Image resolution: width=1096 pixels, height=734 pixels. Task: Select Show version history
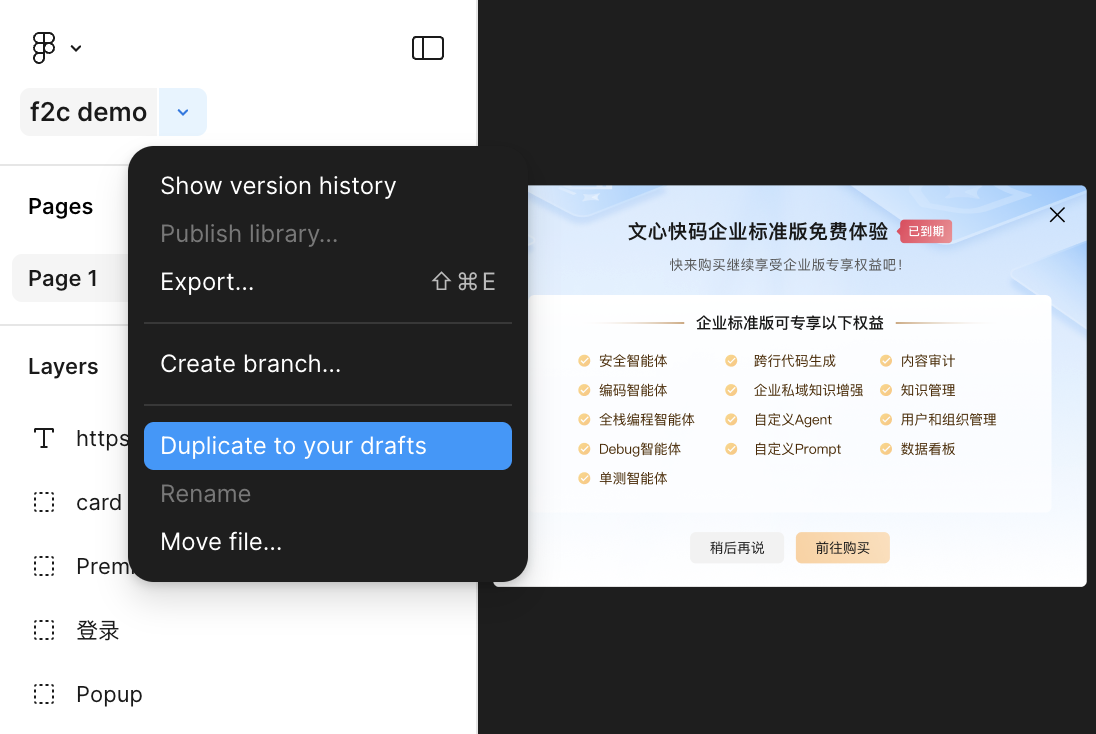click(328, 186)
